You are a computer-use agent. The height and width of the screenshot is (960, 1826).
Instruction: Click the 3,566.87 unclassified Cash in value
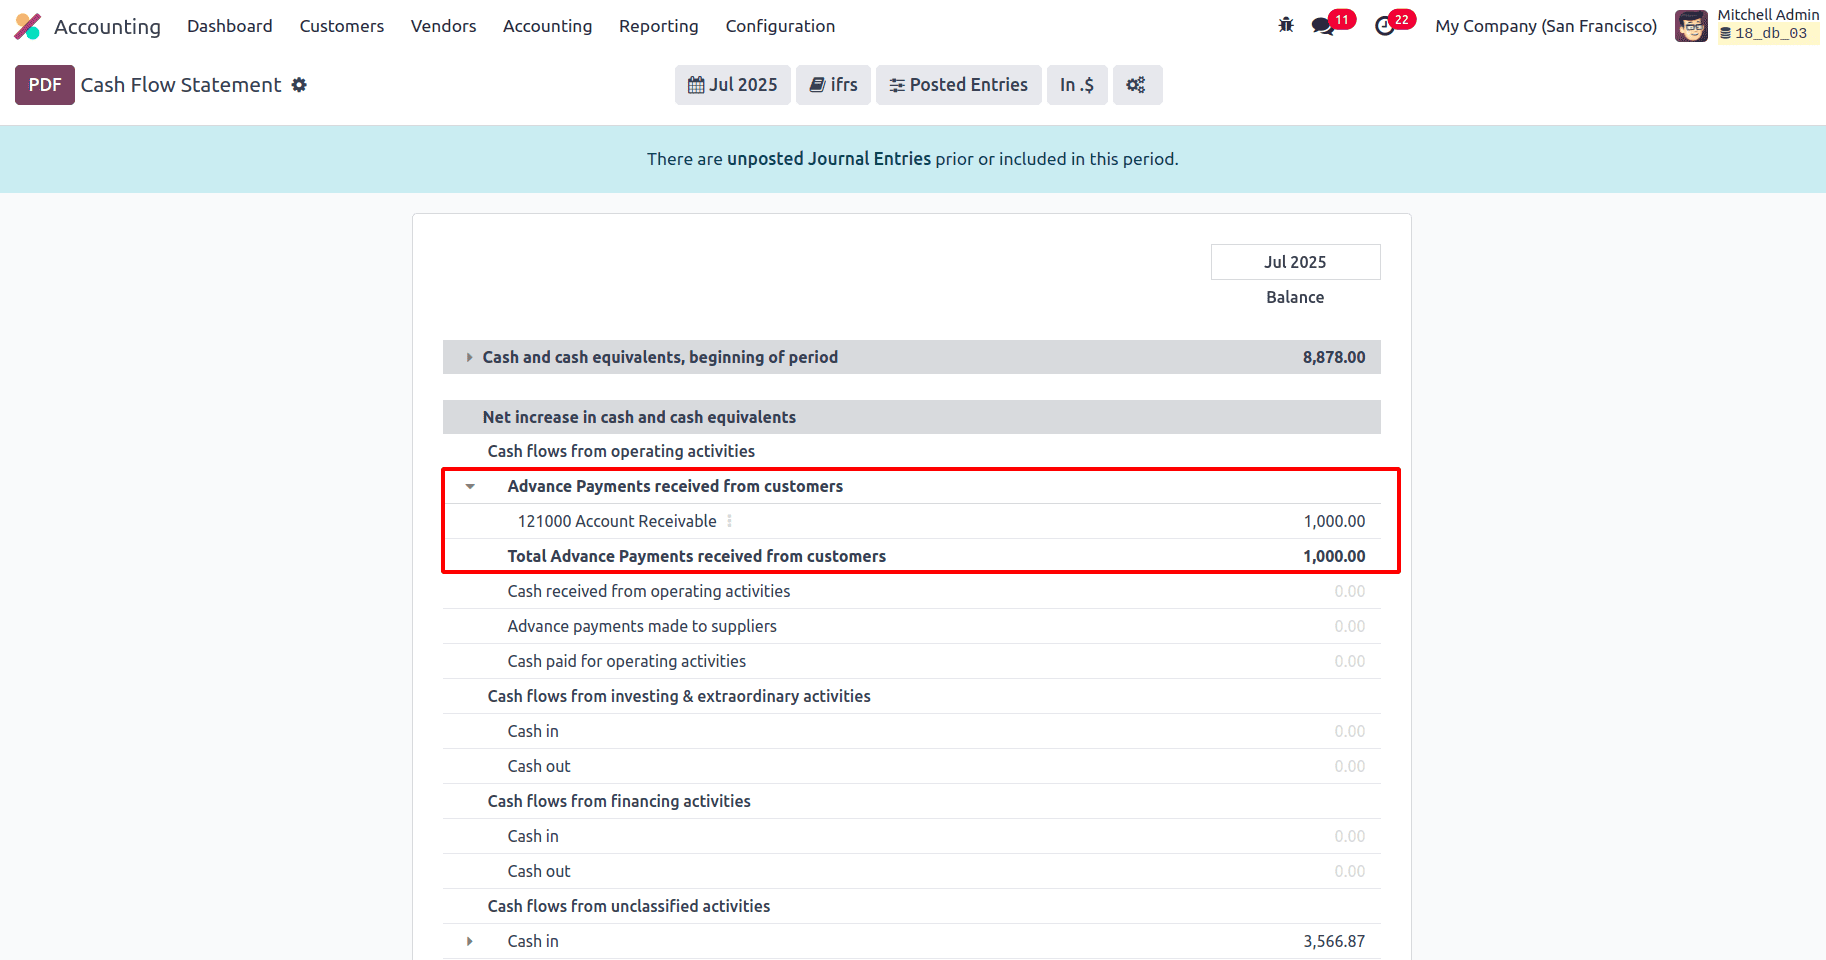click(1334, 941)
